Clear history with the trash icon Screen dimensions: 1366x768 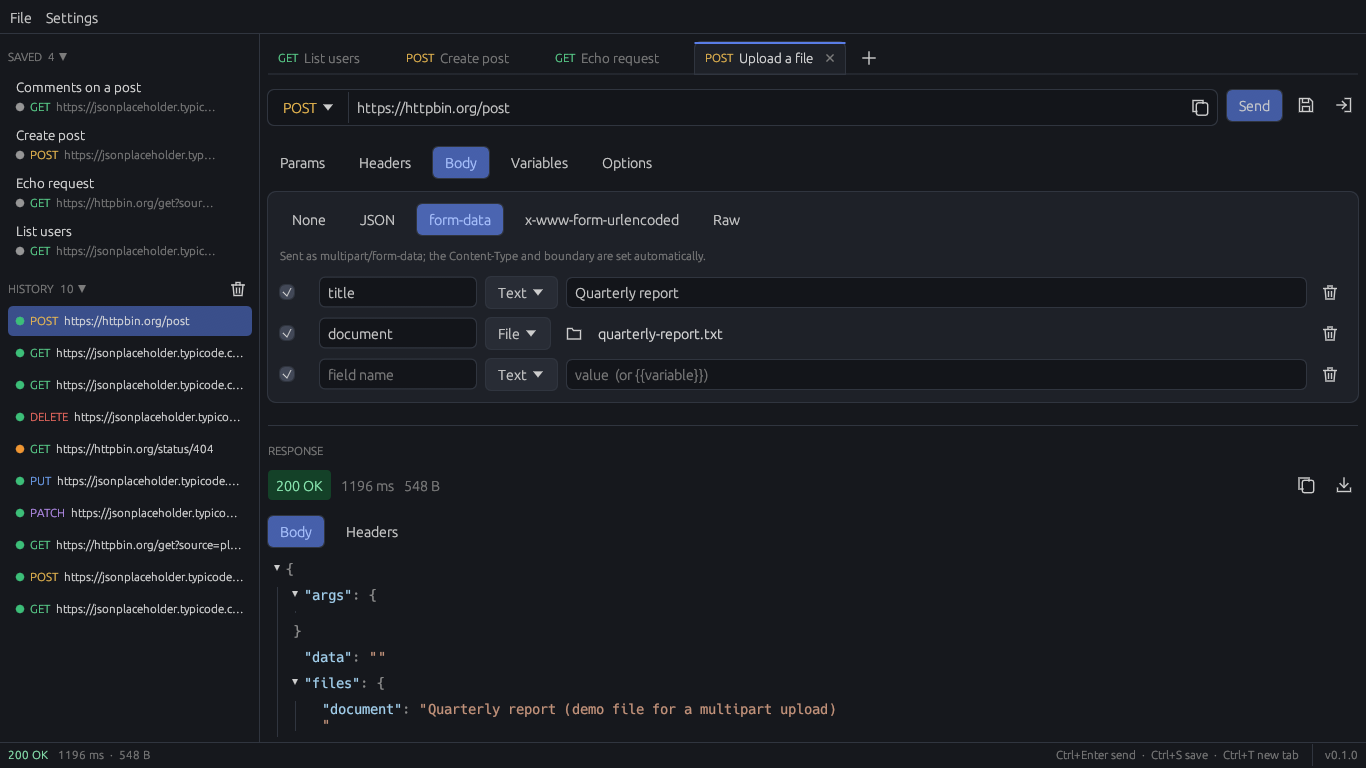[238, 289]
